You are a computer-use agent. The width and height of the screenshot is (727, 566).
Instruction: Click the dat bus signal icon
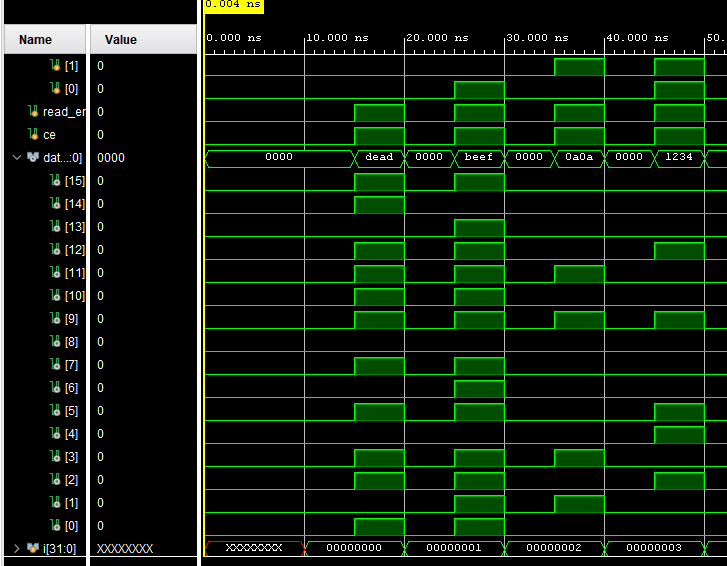[x=33, y=158]
